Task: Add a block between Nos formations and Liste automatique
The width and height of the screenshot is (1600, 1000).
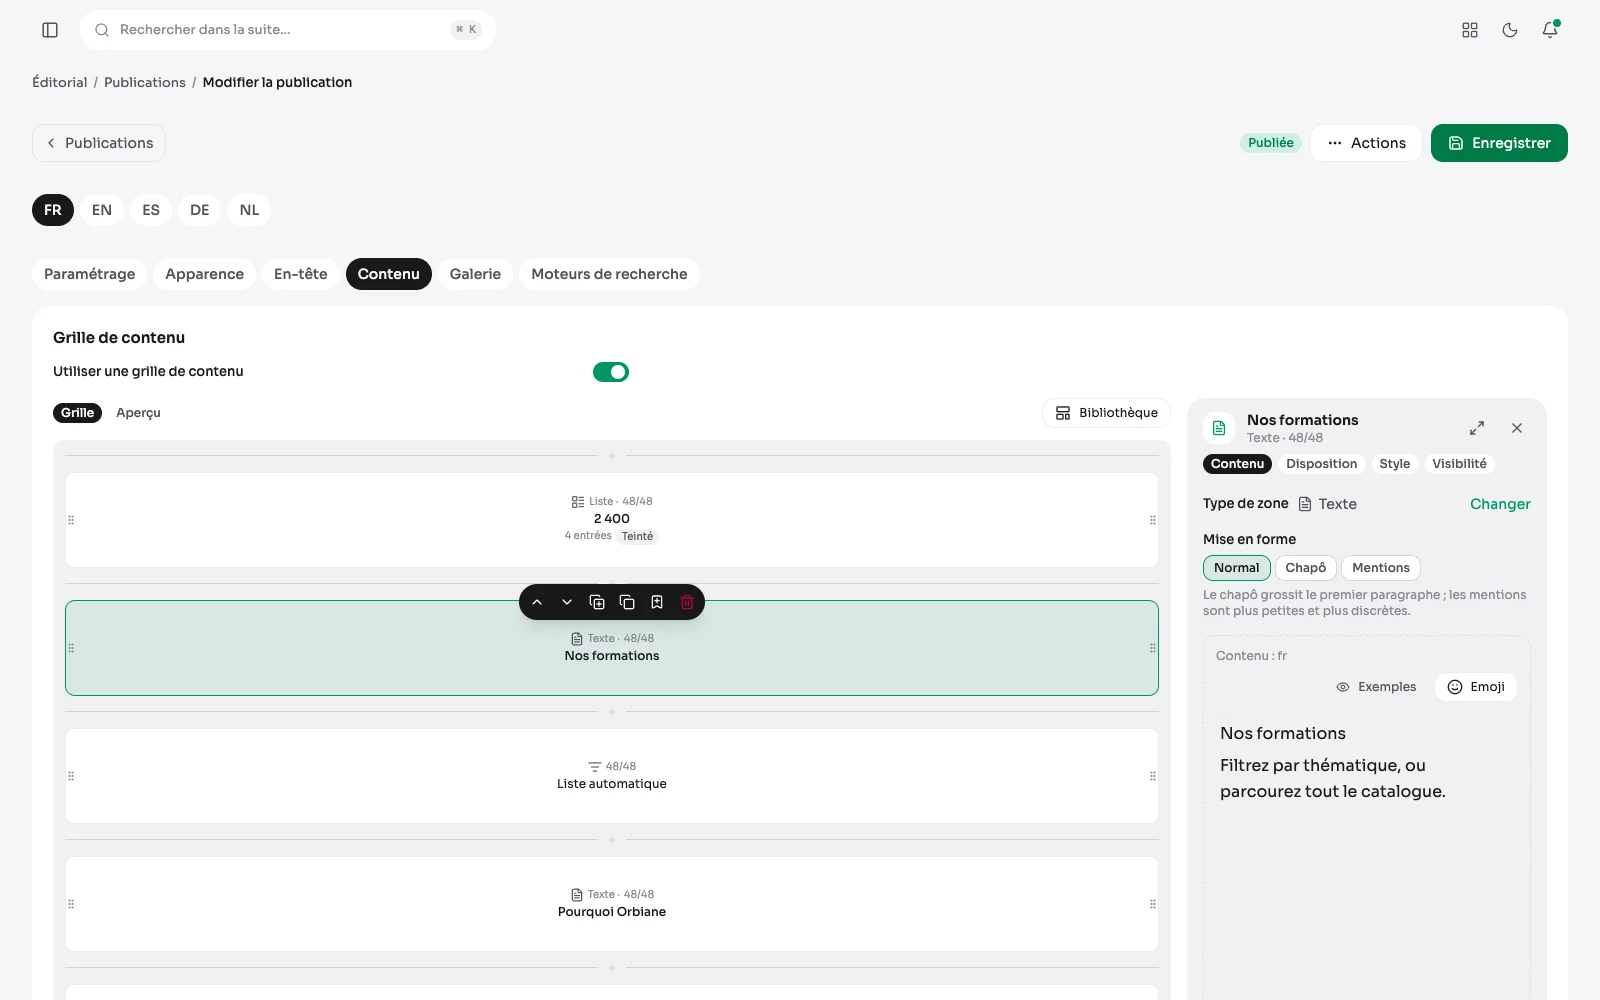Action: coord(612,712)
